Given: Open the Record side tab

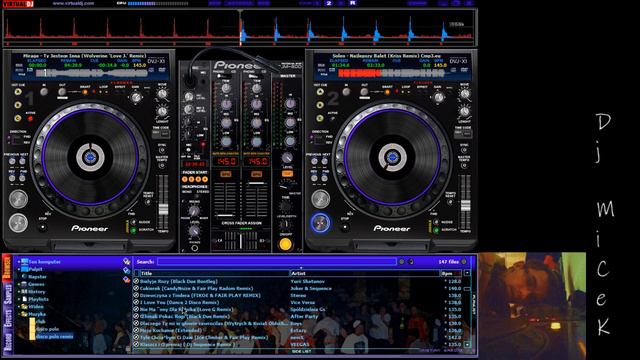Looking at the screenshot, I should (x=7, y=342).
